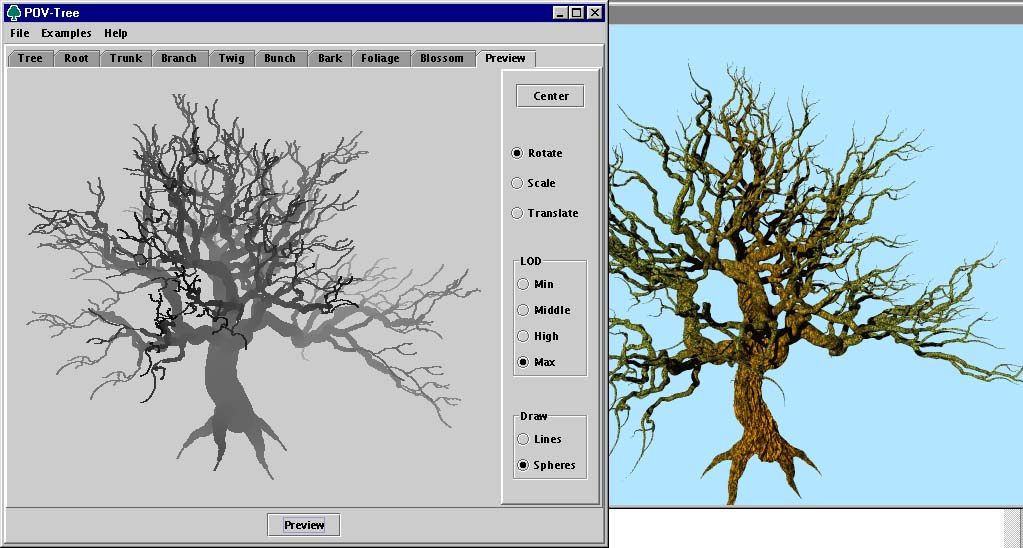The image size is (1023, 548).
Task: Select the Branch tab
Action: point(179,58)
